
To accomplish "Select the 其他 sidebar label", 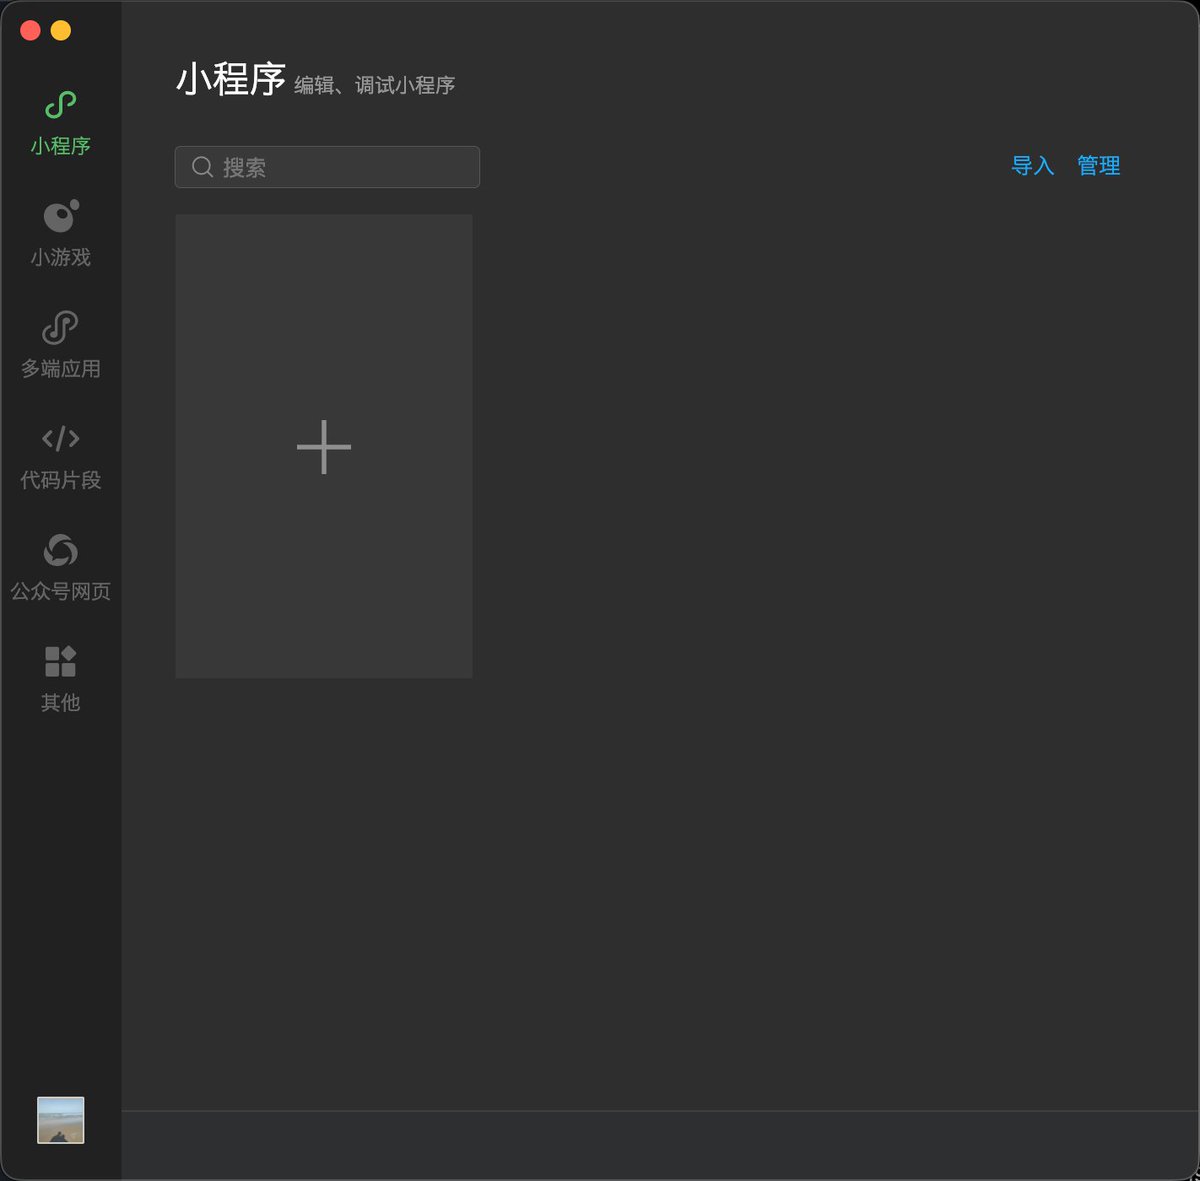I will (60, 703).
